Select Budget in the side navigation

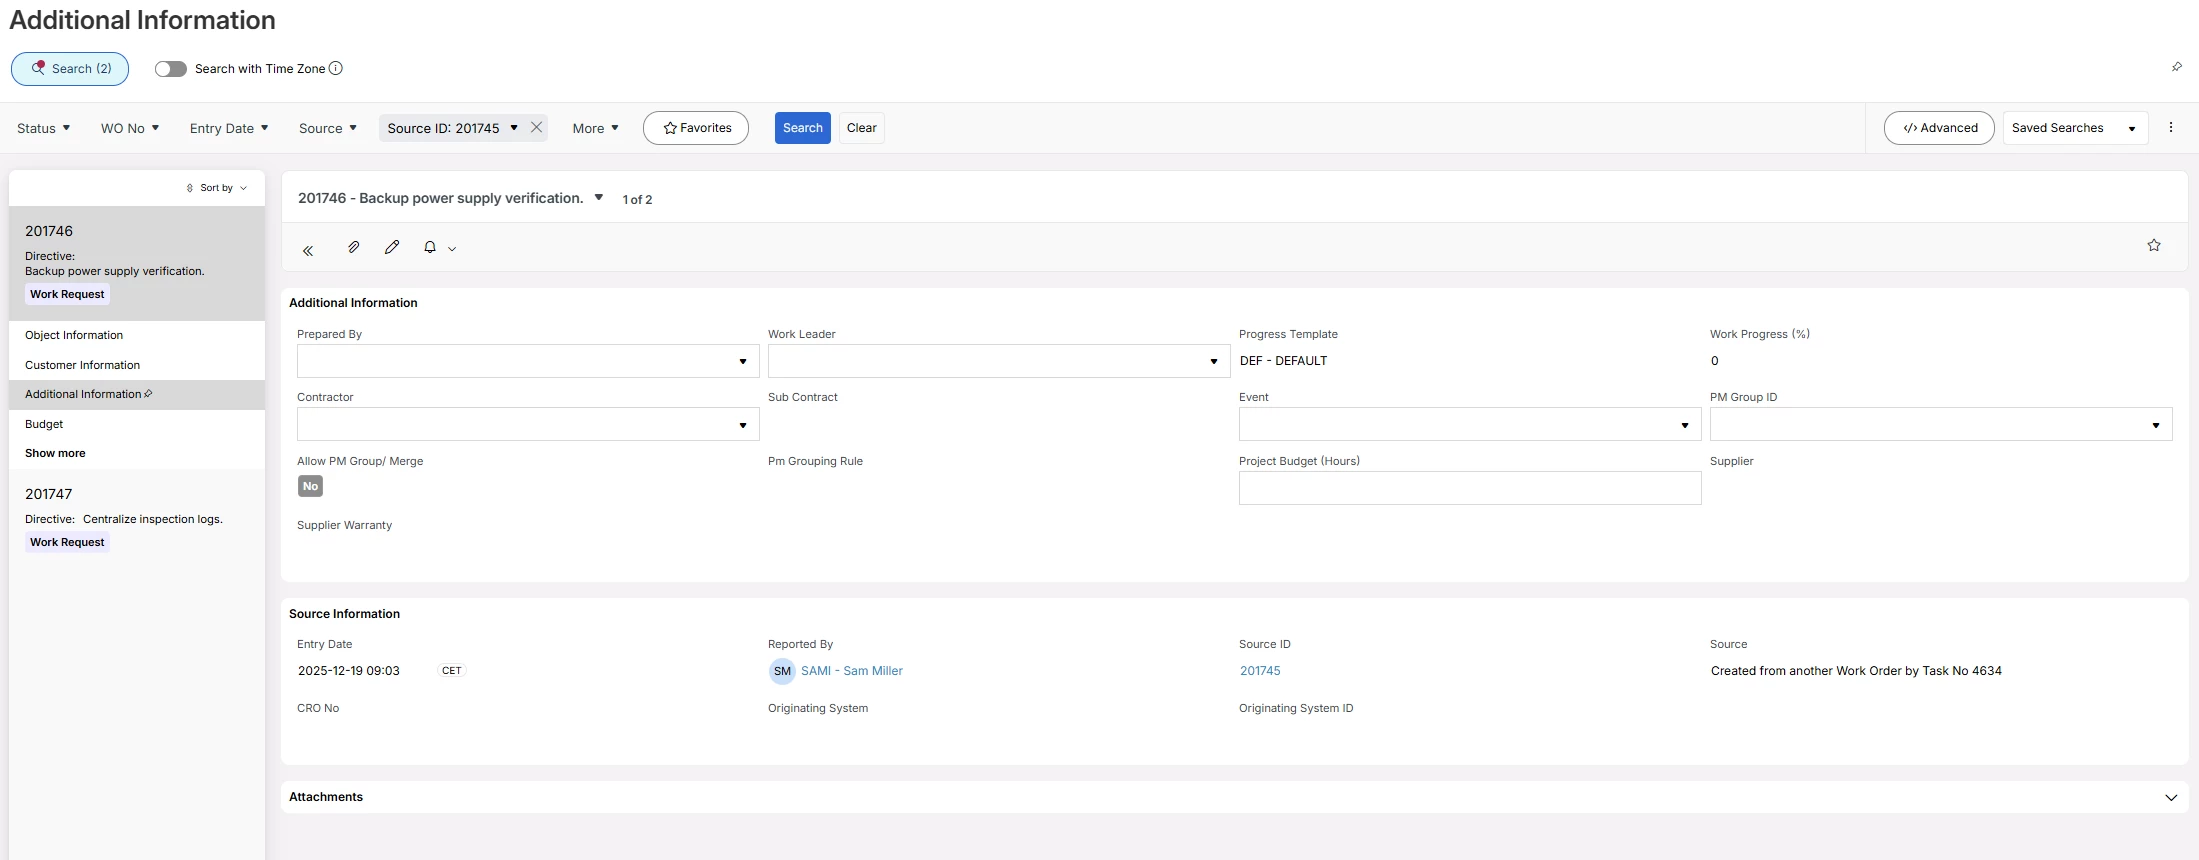(x=44, y=424)
